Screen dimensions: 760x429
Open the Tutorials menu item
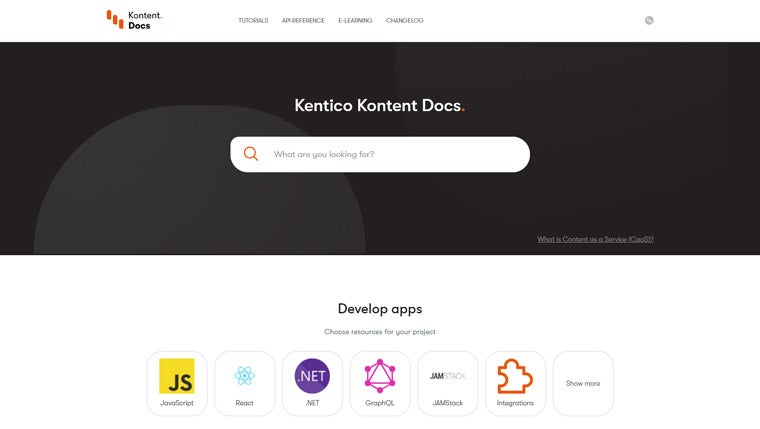click(x=253, y=20)
